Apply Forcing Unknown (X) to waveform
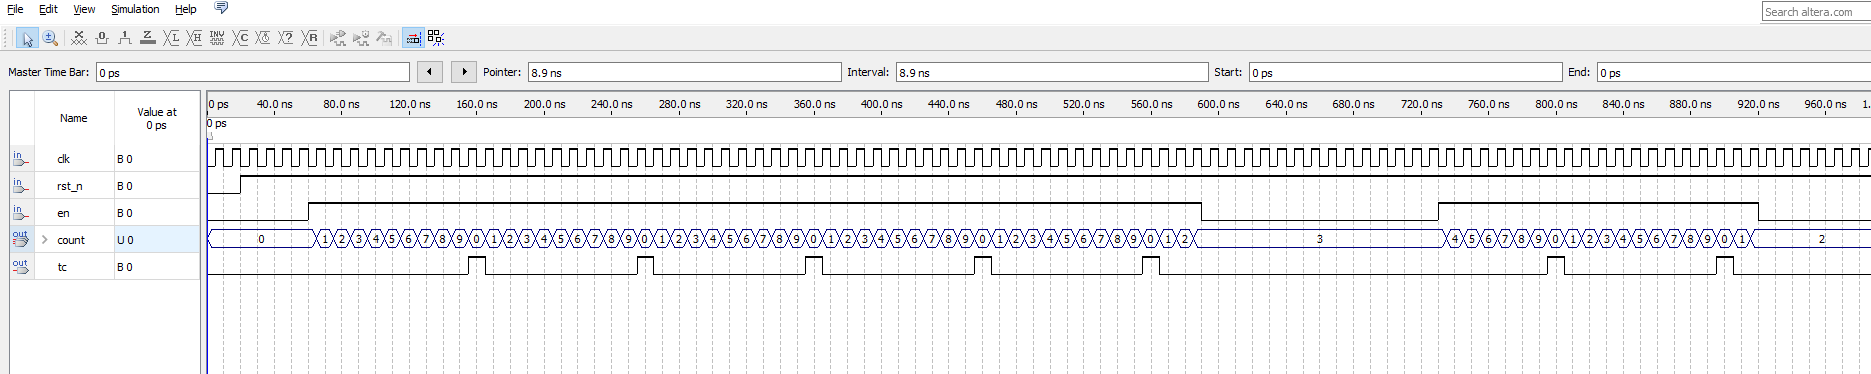Screen dimensions: 1871x374 coord(79,38)
